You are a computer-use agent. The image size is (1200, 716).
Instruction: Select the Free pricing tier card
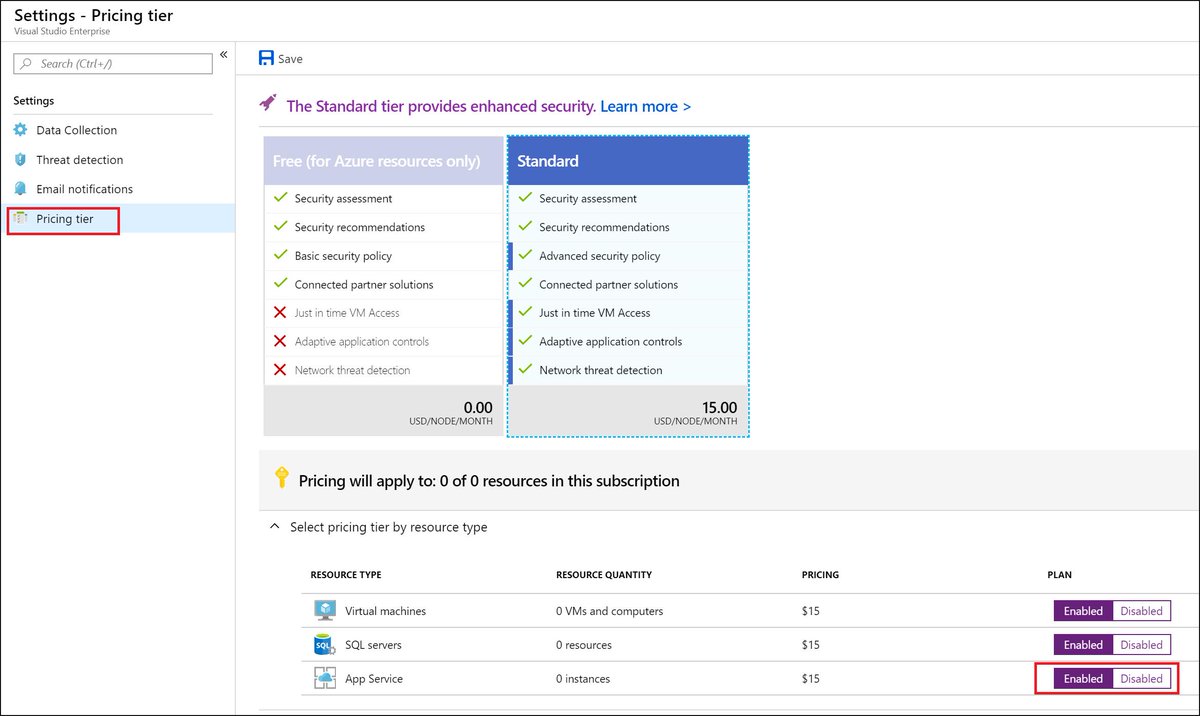tap(383, 160)
